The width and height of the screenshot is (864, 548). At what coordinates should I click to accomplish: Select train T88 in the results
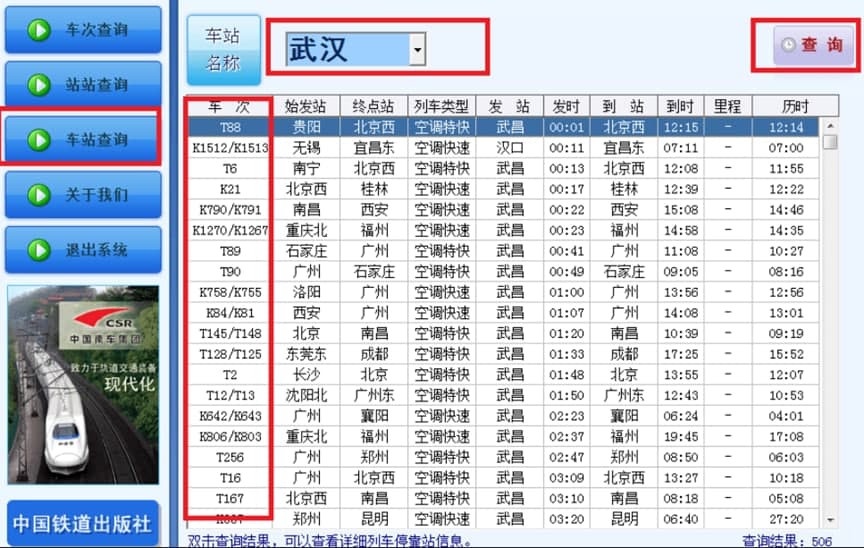pos(503,127)
